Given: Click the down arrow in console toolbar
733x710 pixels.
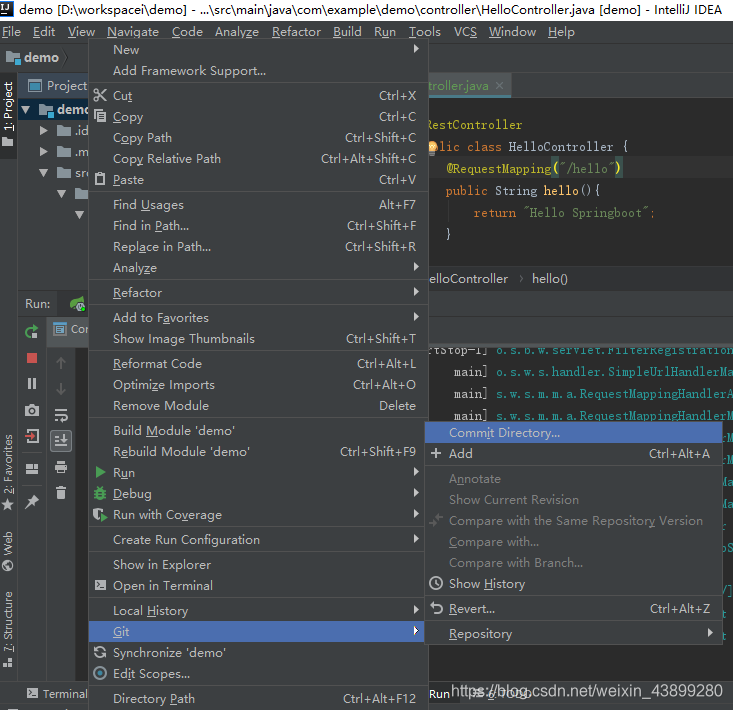Looking at the screenshot, I should 61,389.
